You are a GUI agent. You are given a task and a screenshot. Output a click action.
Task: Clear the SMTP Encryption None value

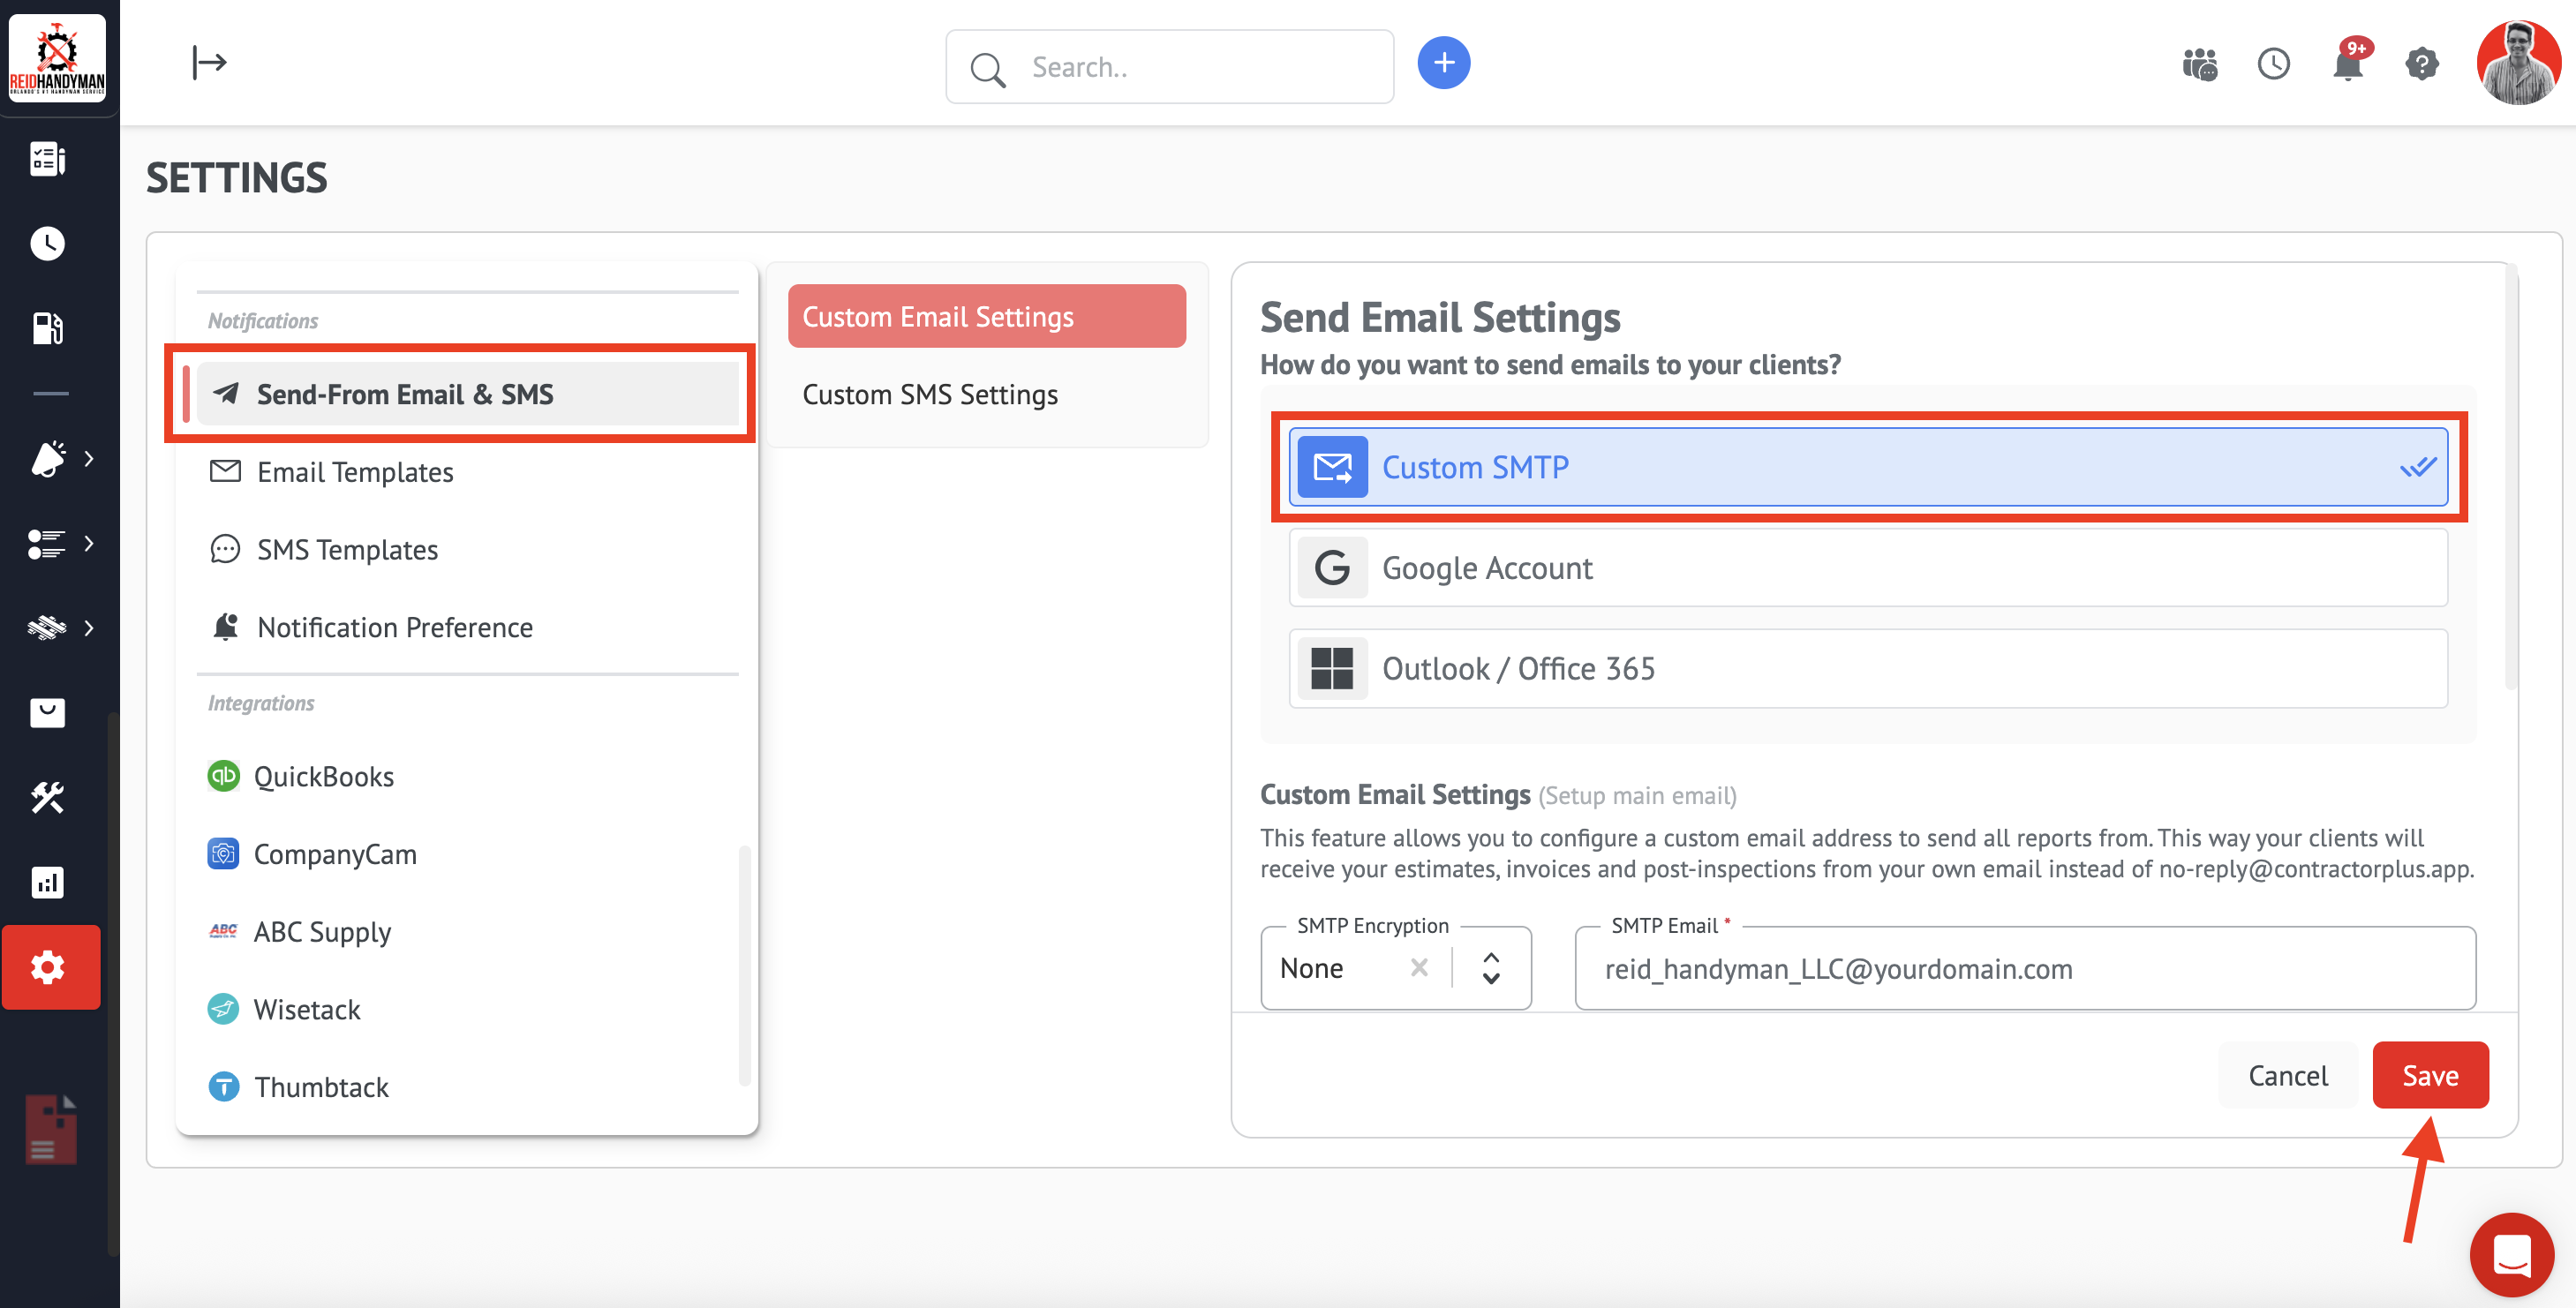(x=1418, y=968)
